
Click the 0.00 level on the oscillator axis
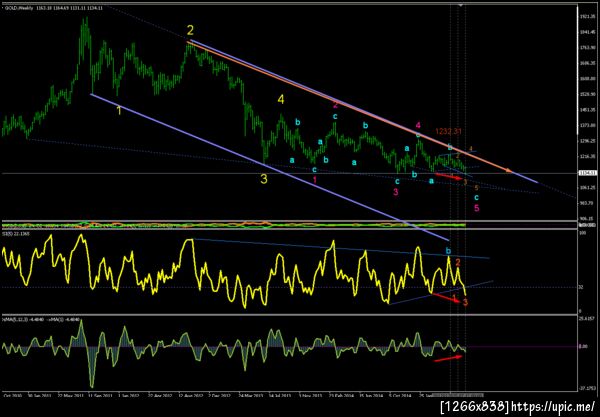pyautogui.click(x=583, y=347)
